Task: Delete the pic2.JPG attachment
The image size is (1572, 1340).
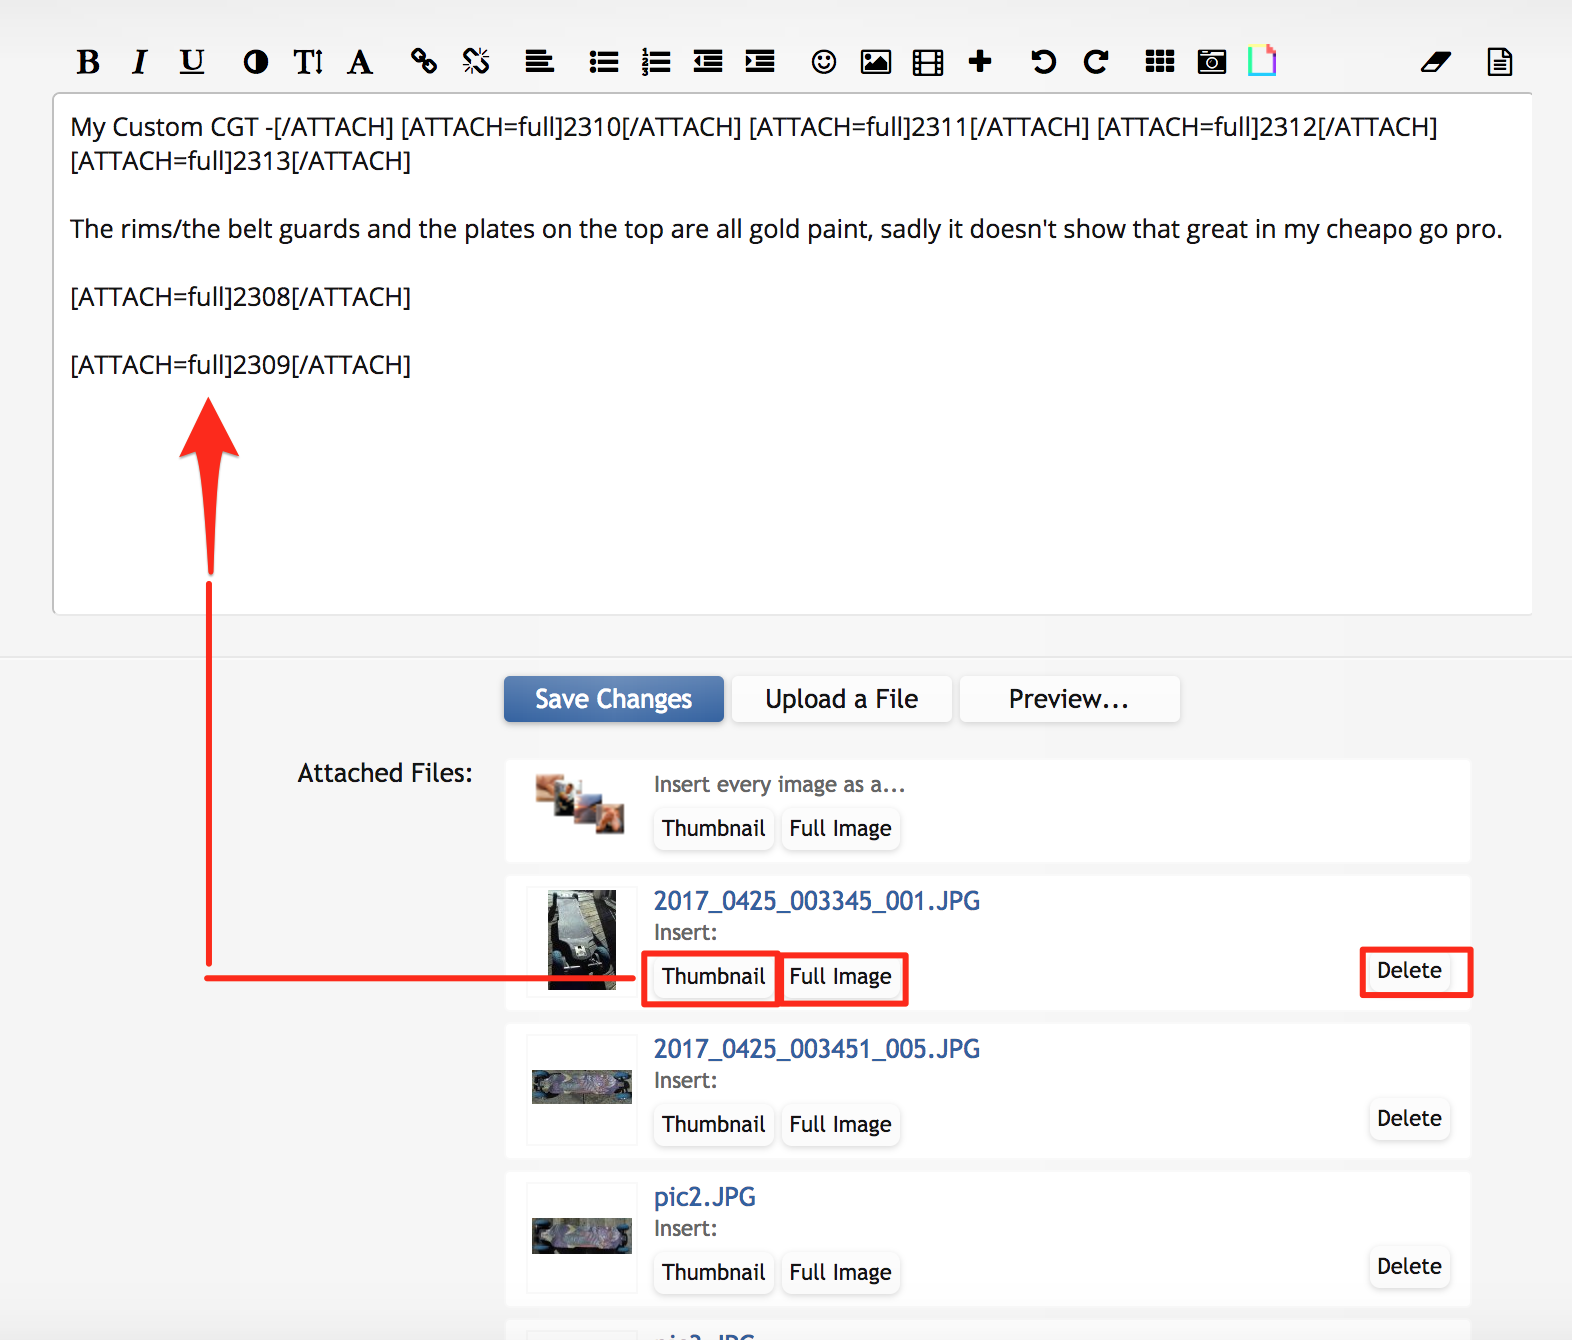Action: (x=1408, y=1266)
